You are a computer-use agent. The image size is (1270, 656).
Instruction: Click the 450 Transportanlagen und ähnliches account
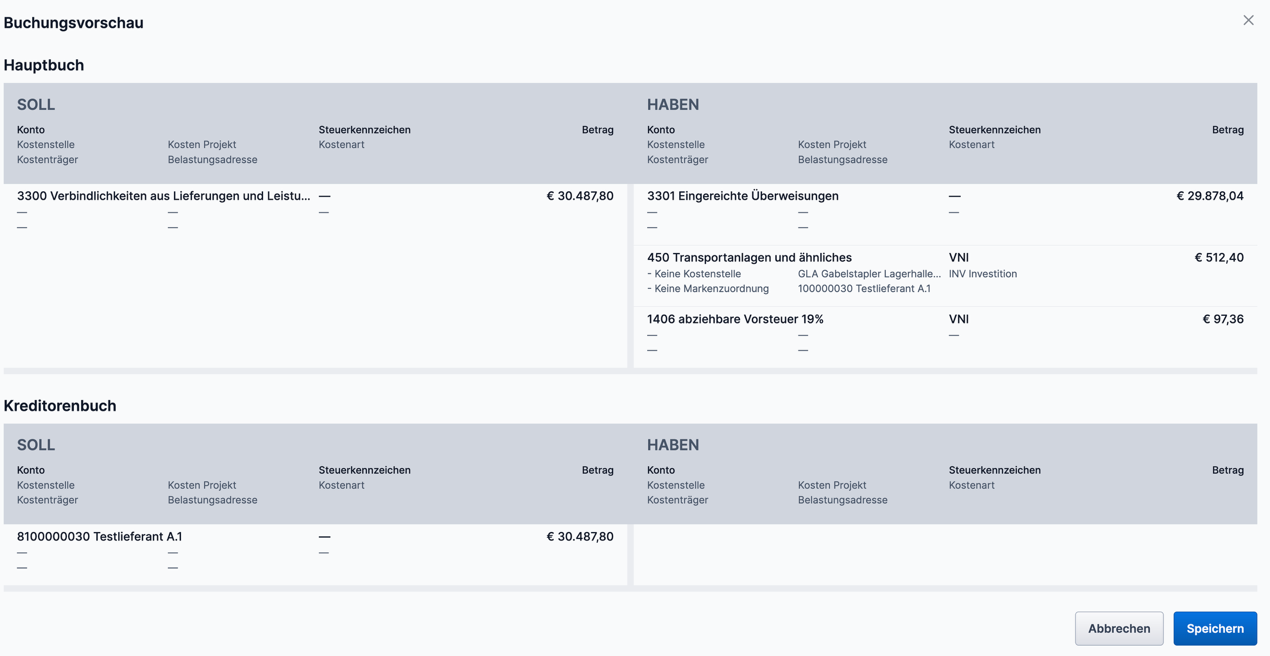pyautogui.click(x=749, y=257)
